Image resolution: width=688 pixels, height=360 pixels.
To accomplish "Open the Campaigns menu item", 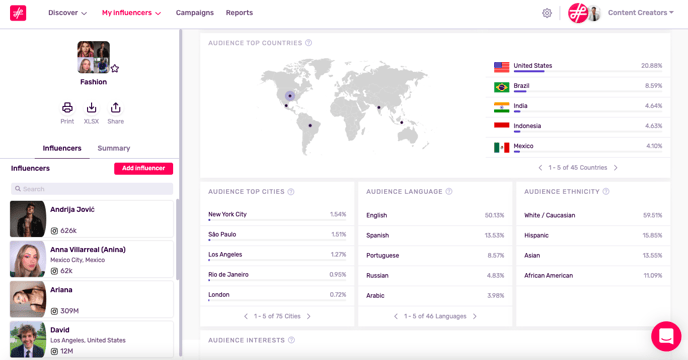I will tap(195, 13).
